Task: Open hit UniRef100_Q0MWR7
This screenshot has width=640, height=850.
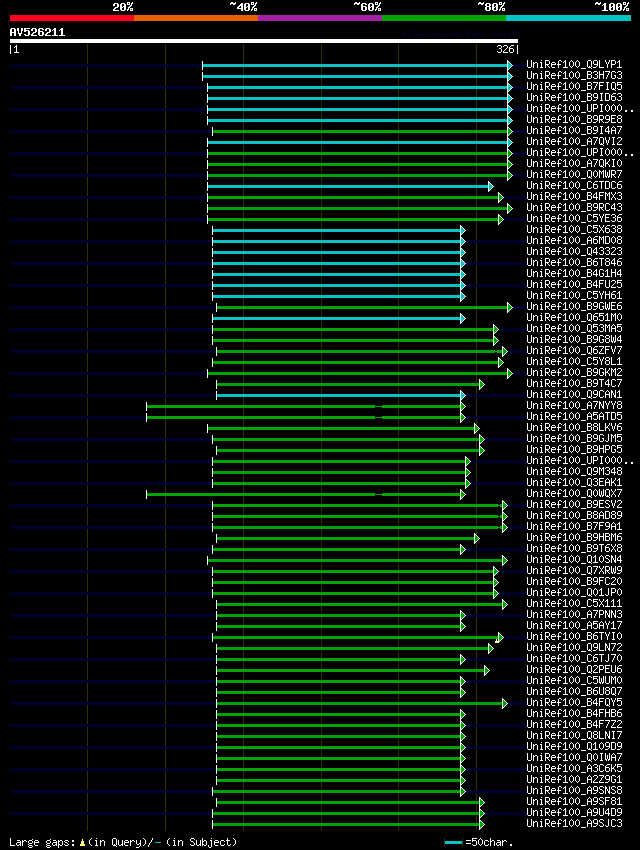Action: click(574, 175)
